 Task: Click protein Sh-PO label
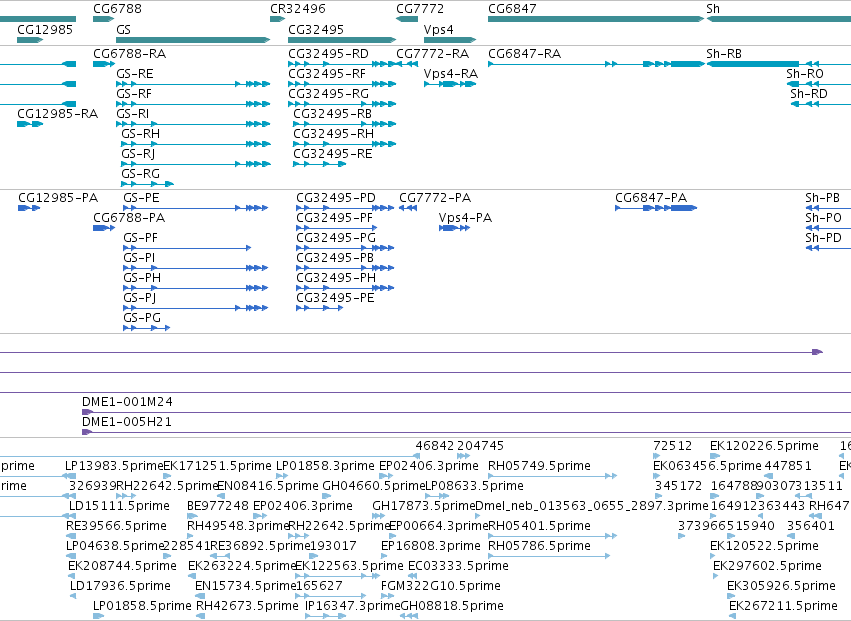(823, 218)
